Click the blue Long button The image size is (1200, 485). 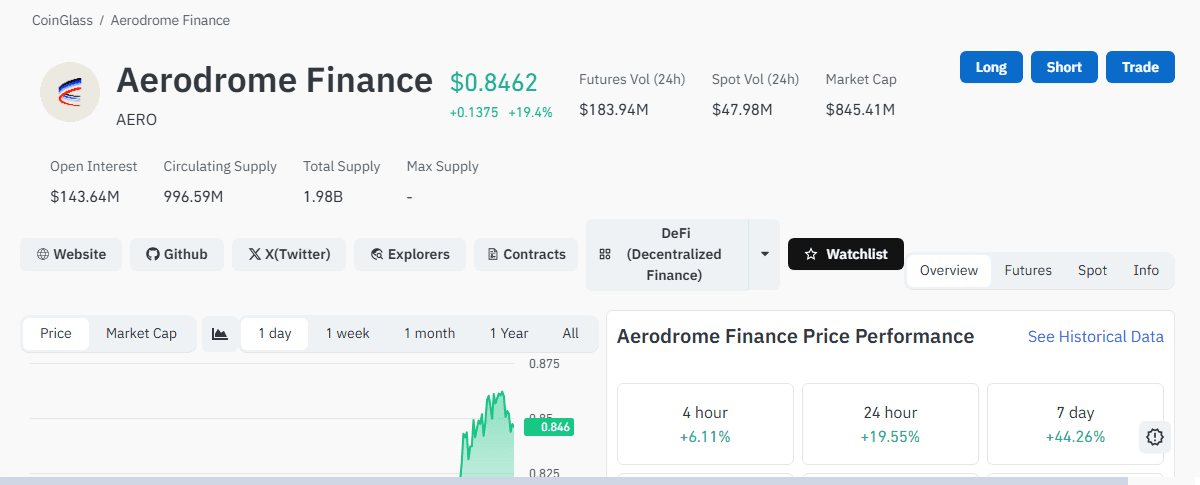point(991,67)
